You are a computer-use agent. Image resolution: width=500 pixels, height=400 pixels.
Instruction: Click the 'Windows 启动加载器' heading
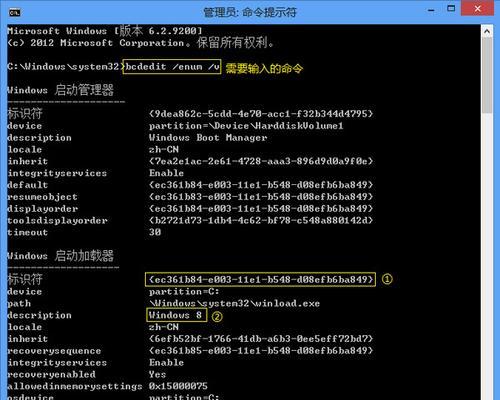click(60, 256)
